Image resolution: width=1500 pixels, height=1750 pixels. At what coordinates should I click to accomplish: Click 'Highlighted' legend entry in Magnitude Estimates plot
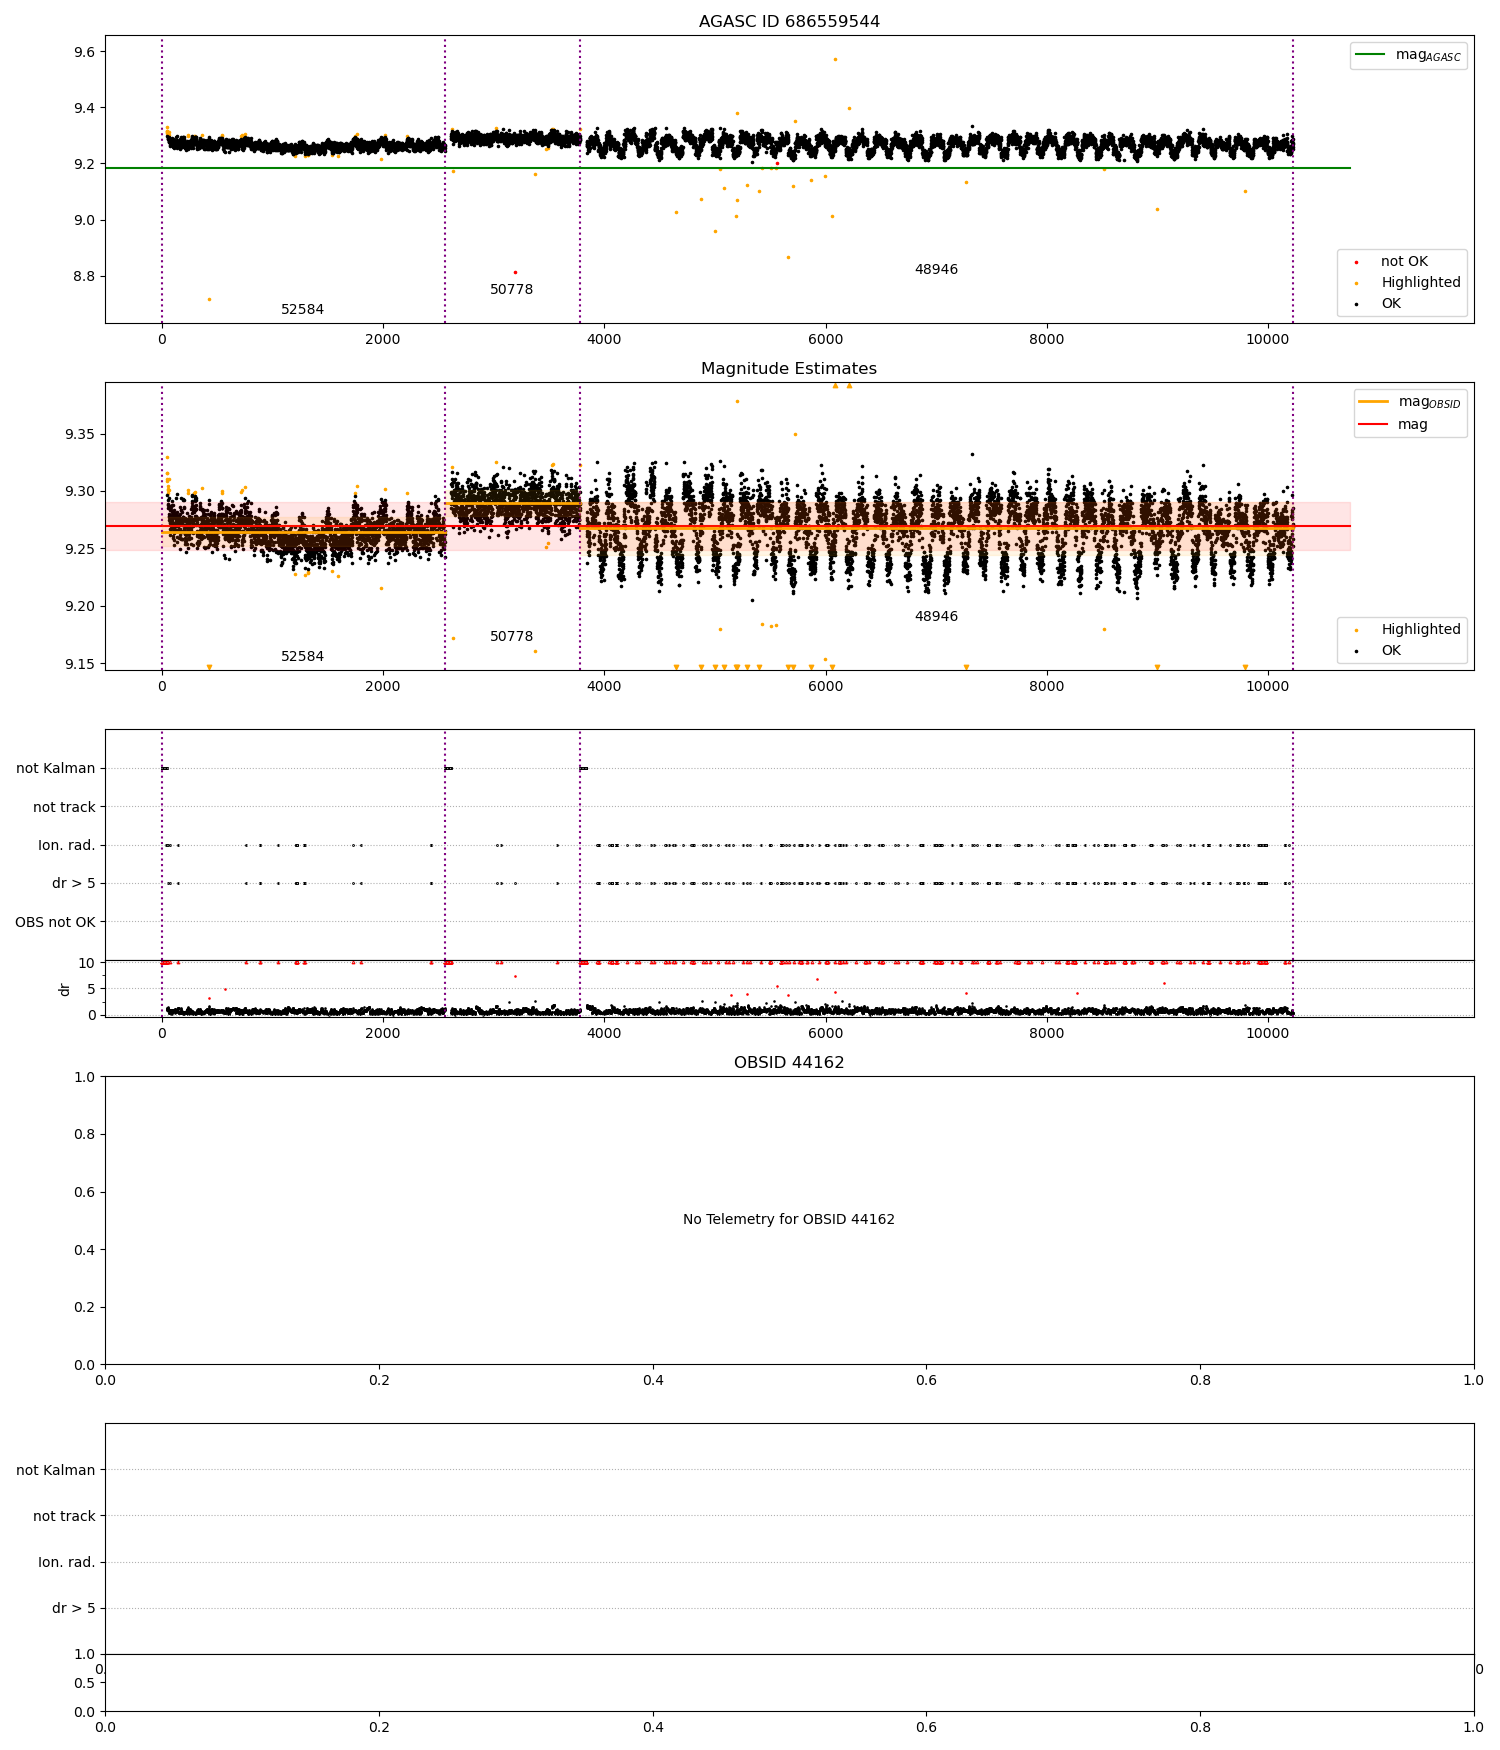click(1408, 630)
